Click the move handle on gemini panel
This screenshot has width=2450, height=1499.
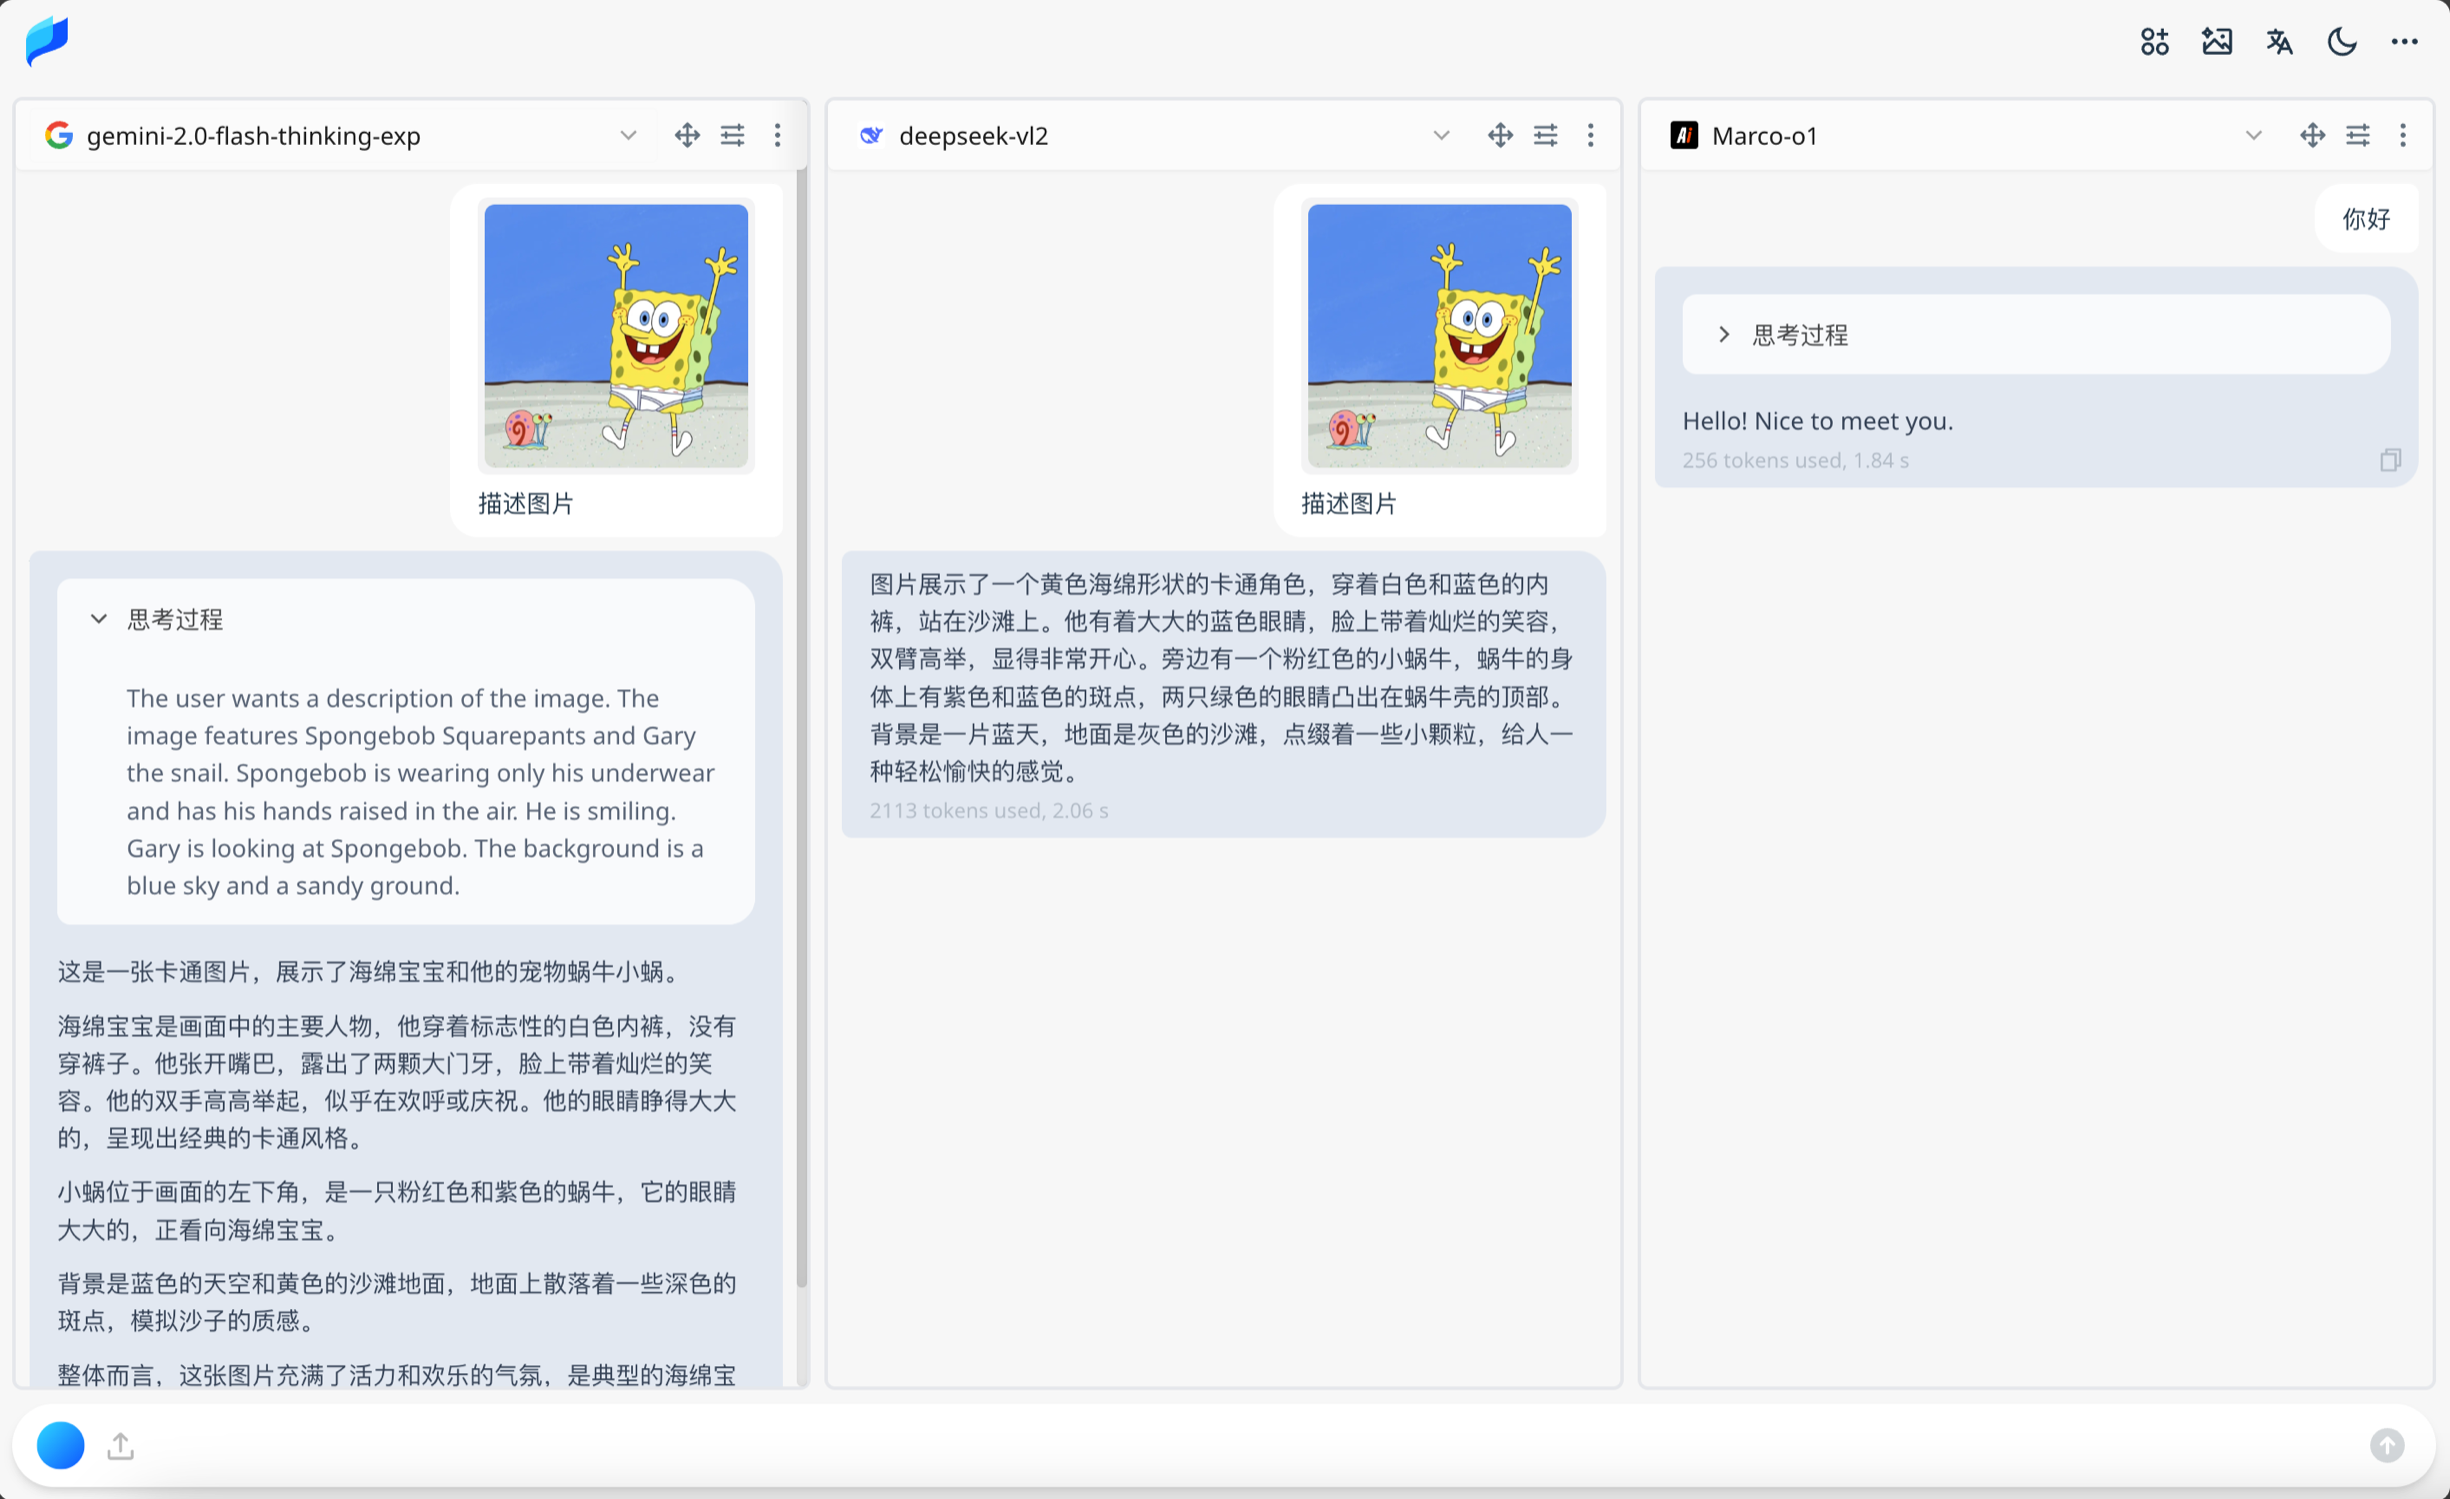click(687, 135)
